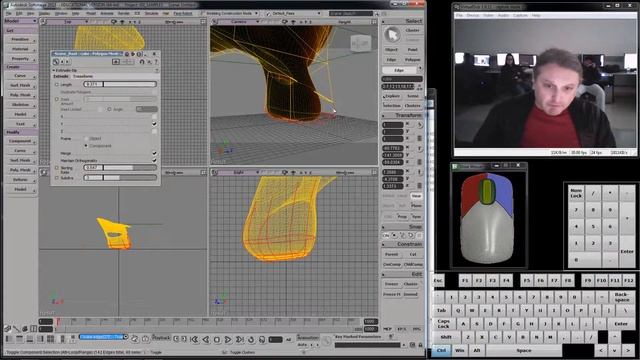Open the Animate menu
This screenshot has width=640, height=360.
click(x=107, y=13)
